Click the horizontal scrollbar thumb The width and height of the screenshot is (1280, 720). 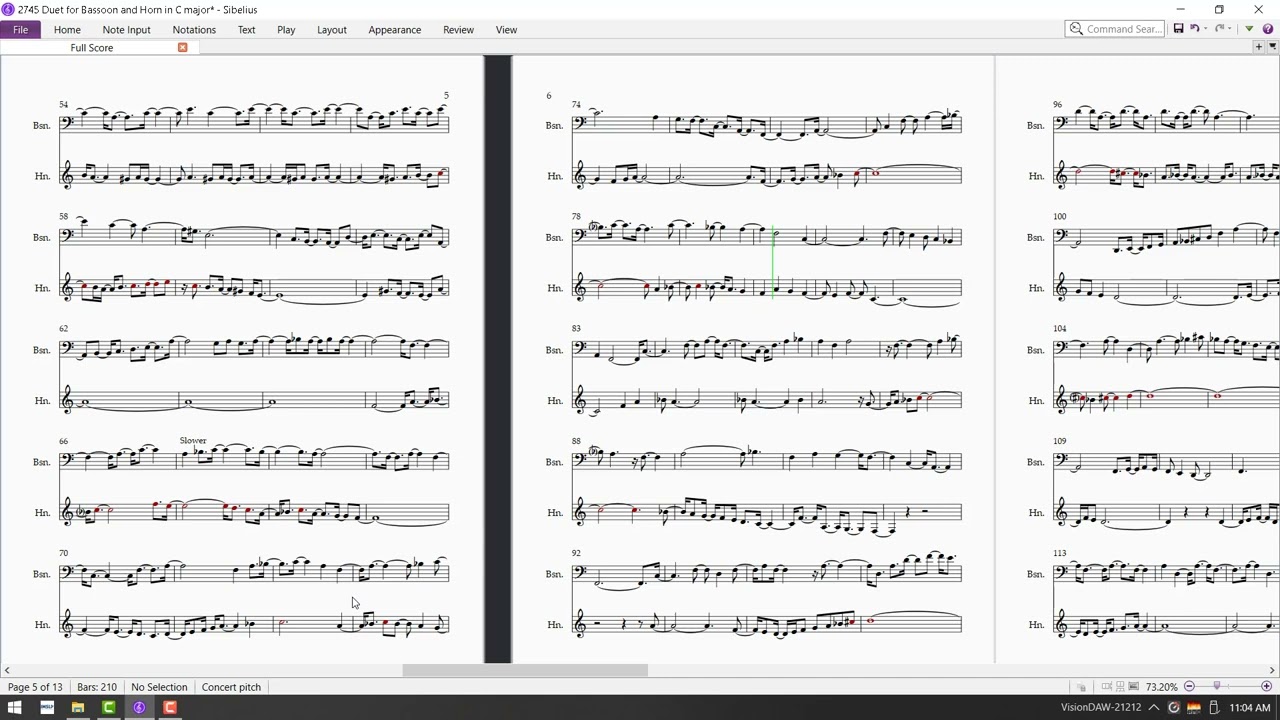click(525, 671)
